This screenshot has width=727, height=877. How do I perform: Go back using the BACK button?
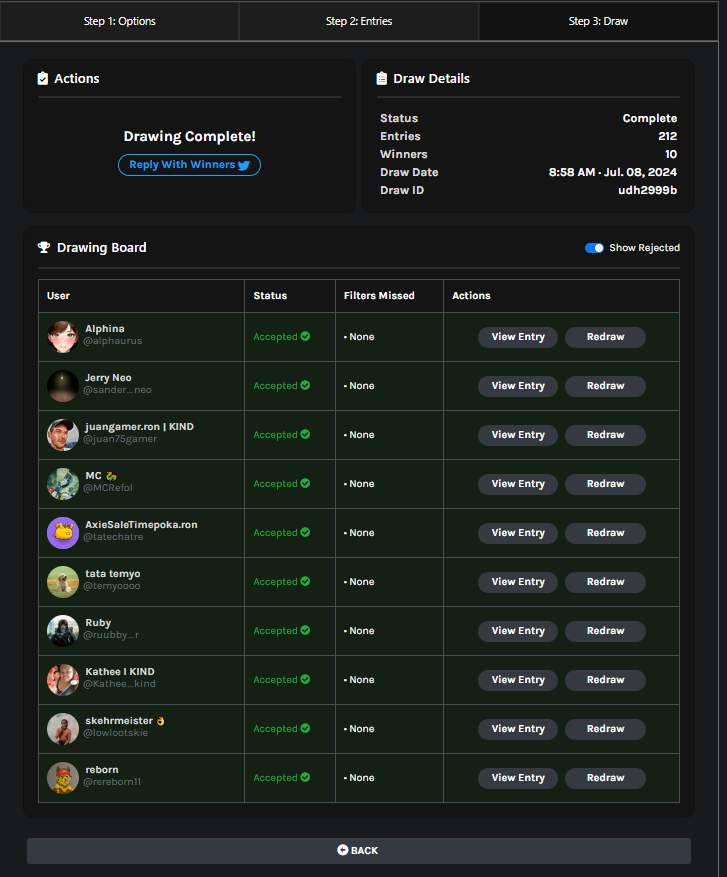(359, 850)
